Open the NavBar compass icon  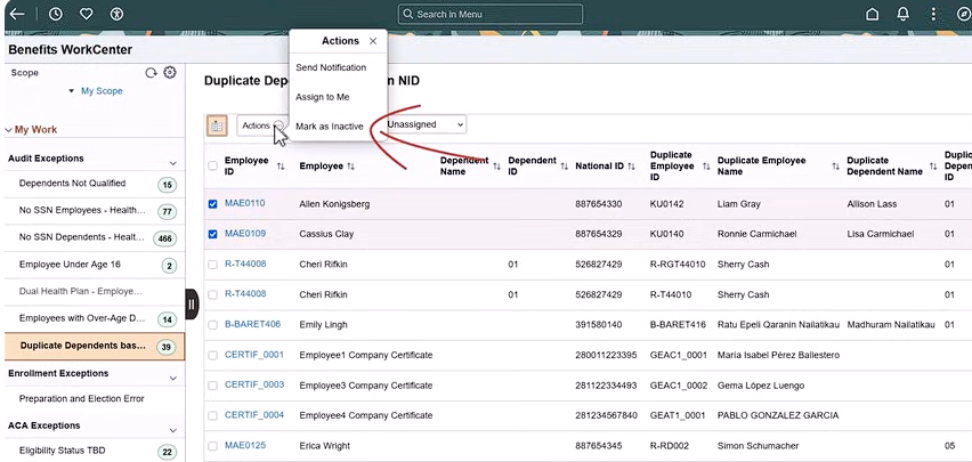pyautogui.click(x=964, y=14)
